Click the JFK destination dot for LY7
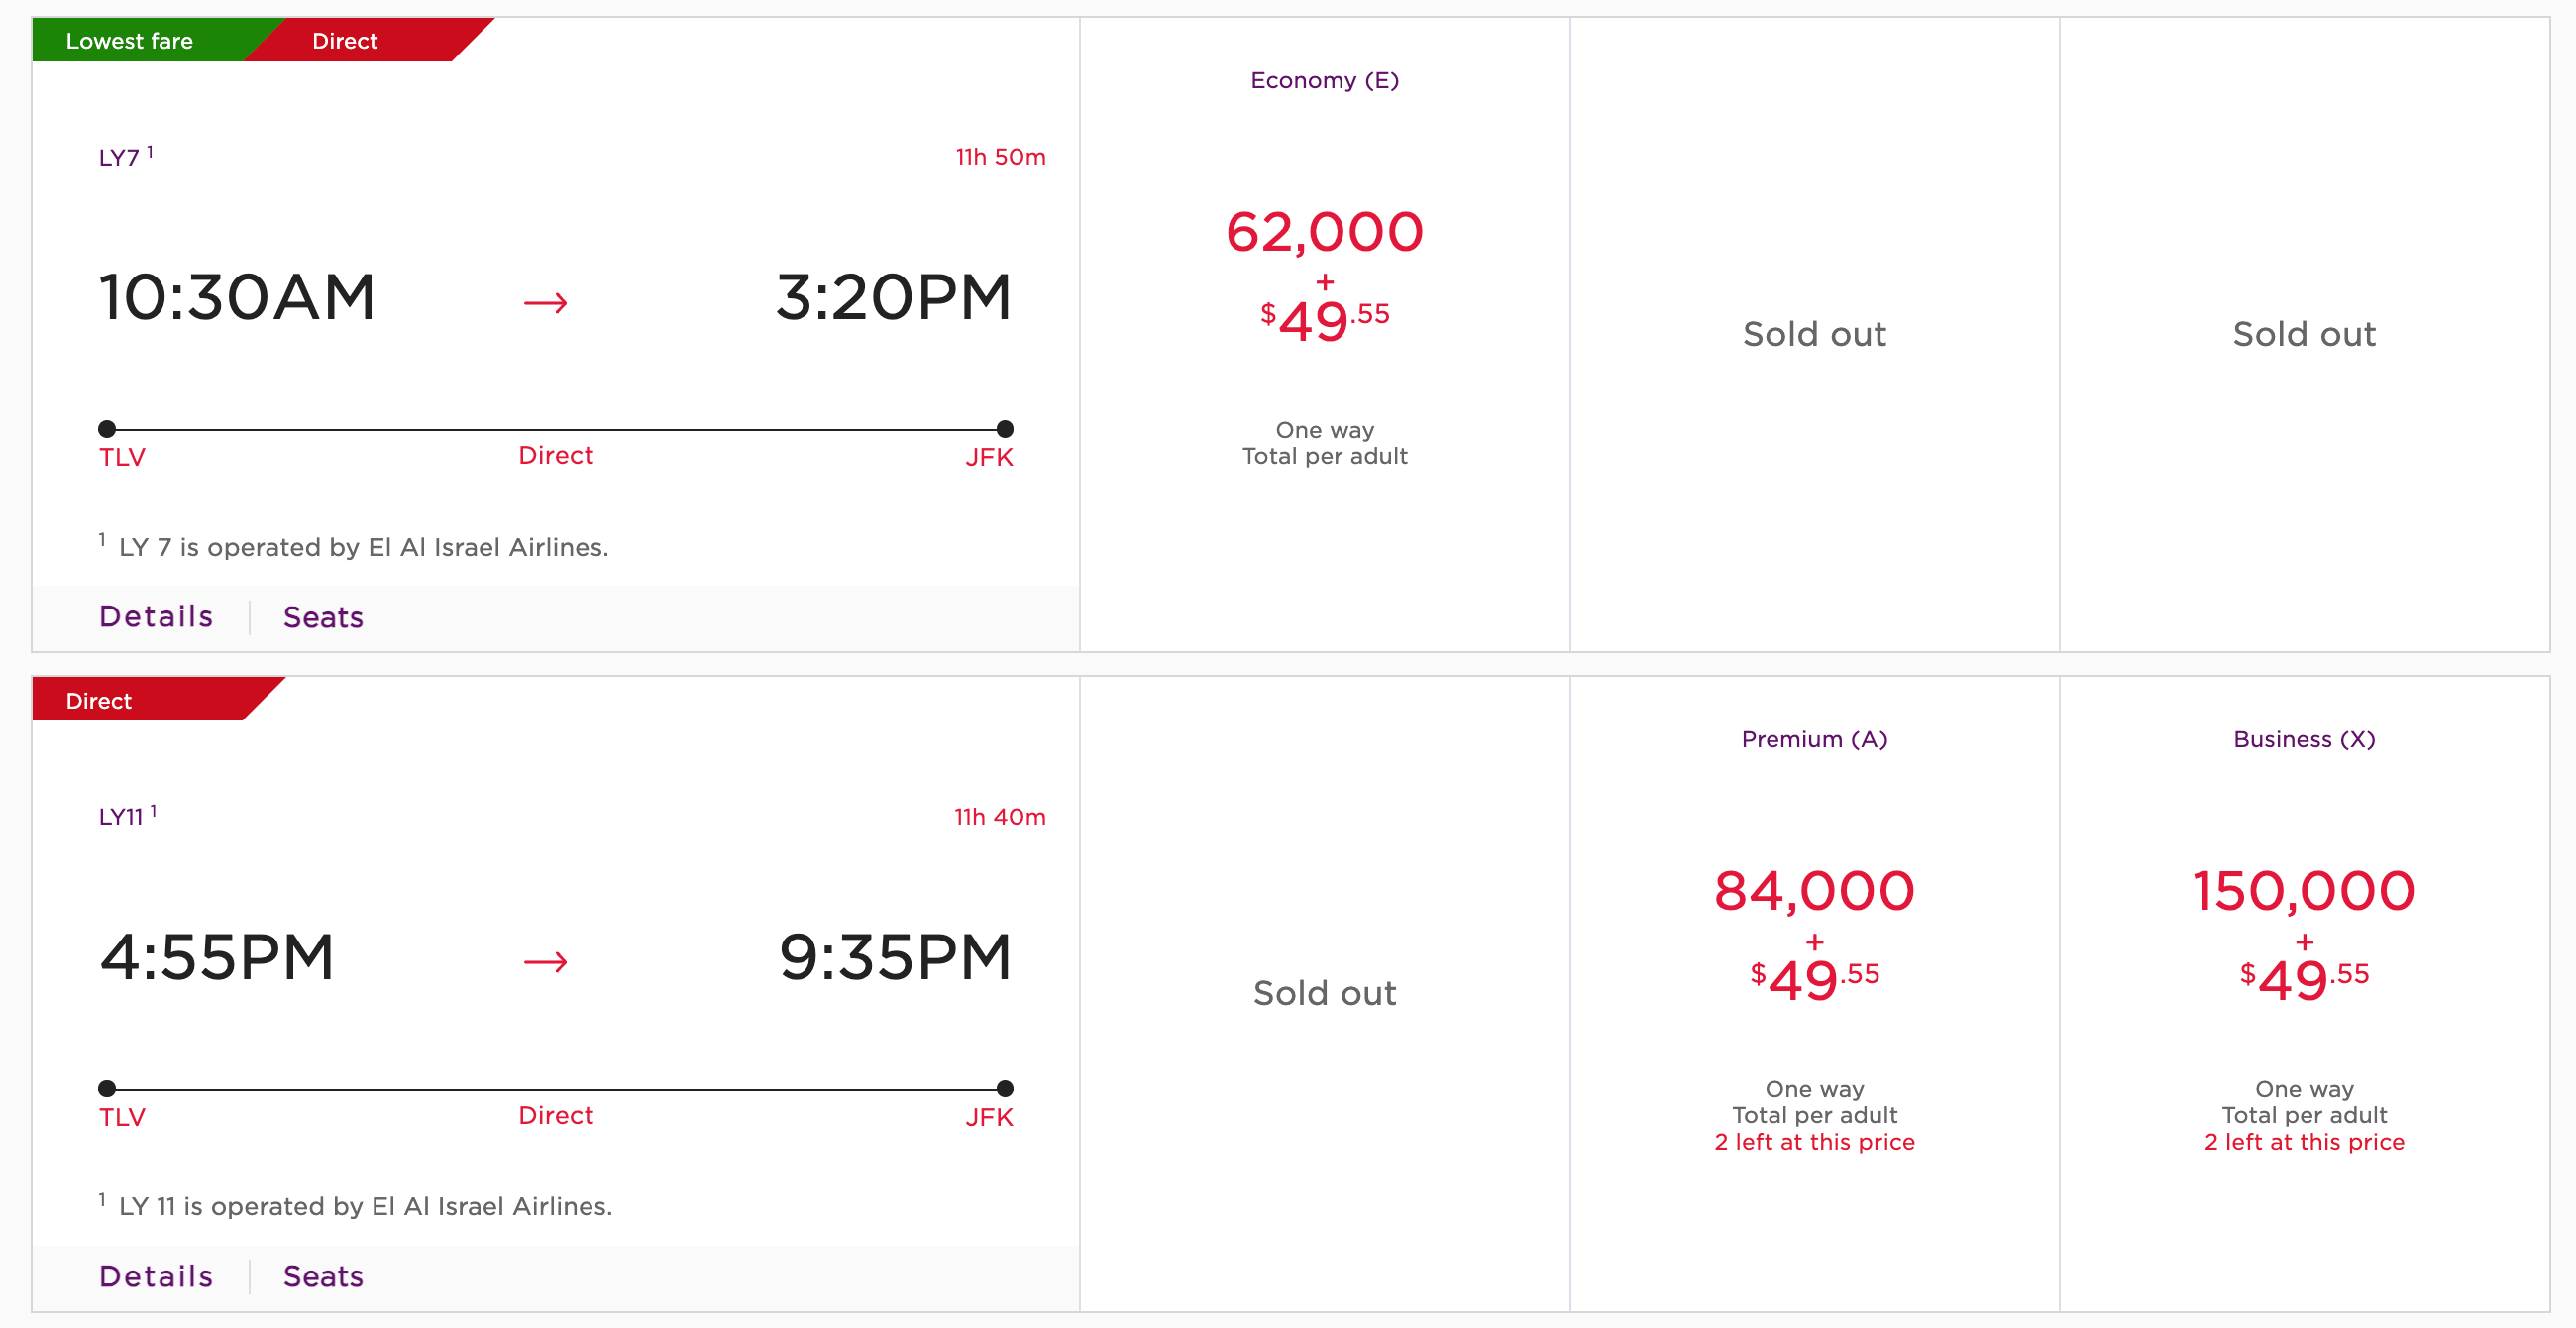Viewport: 2576px width, 1328px height. (x=1005, y=429)
